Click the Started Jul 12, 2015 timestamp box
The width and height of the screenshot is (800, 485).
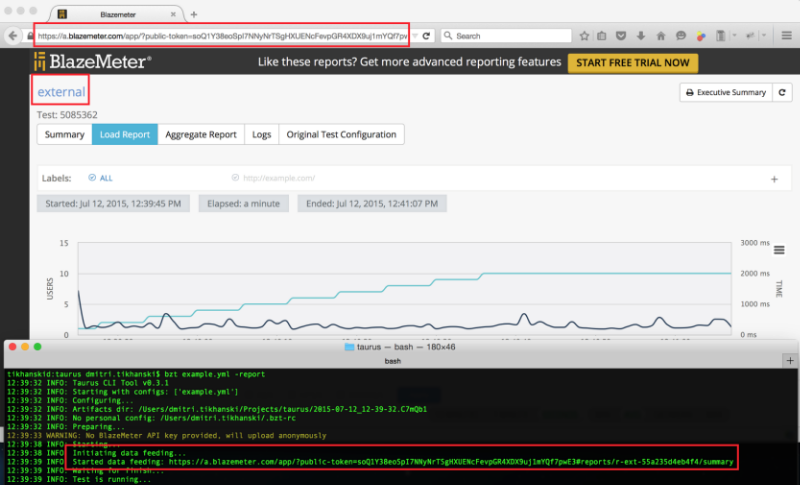point(113,203)
